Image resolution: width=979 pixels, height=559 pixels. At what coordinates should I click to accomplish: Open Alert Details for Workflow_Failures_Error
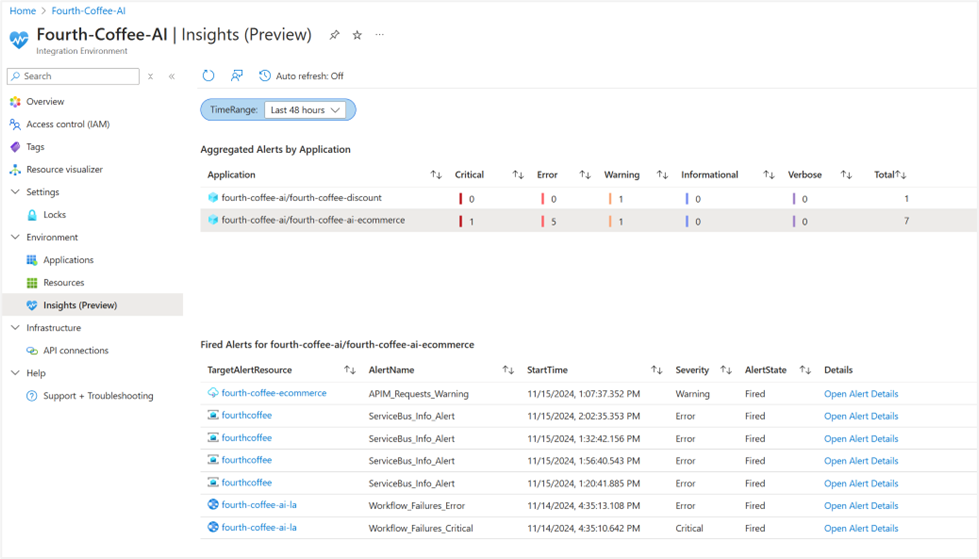pos(861,506)
